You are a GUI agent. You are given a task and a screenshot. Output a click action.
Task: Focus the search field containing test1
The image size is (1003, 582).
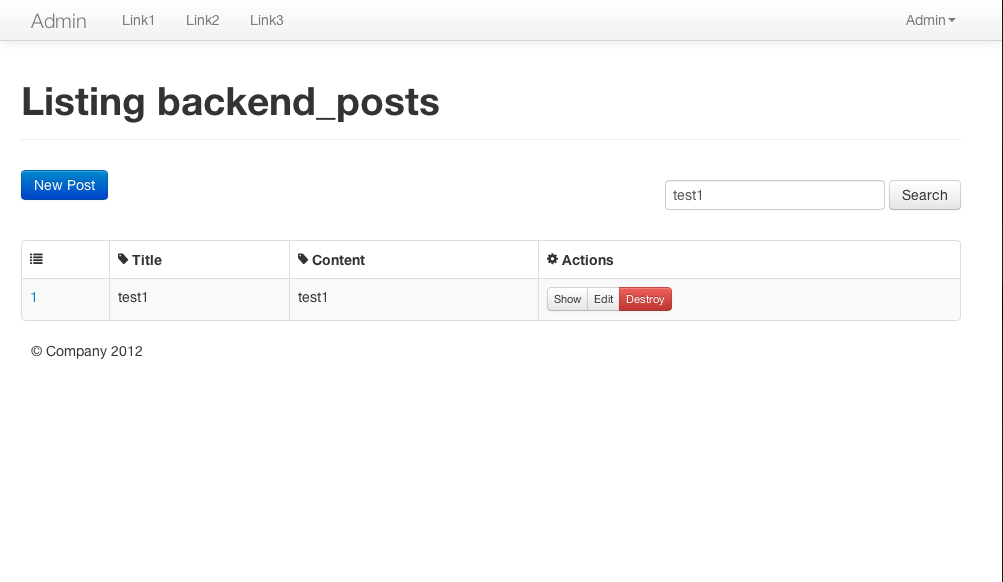click(x=775, y=195)
